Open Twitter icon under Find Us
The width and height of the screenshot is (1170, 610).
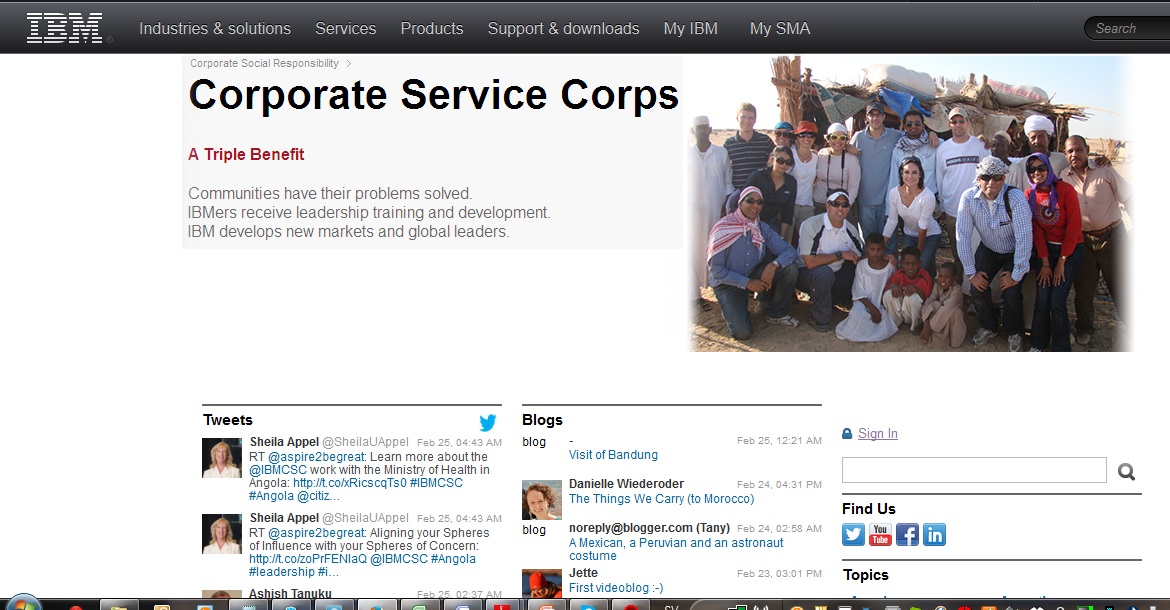click(x=854, y=535)
